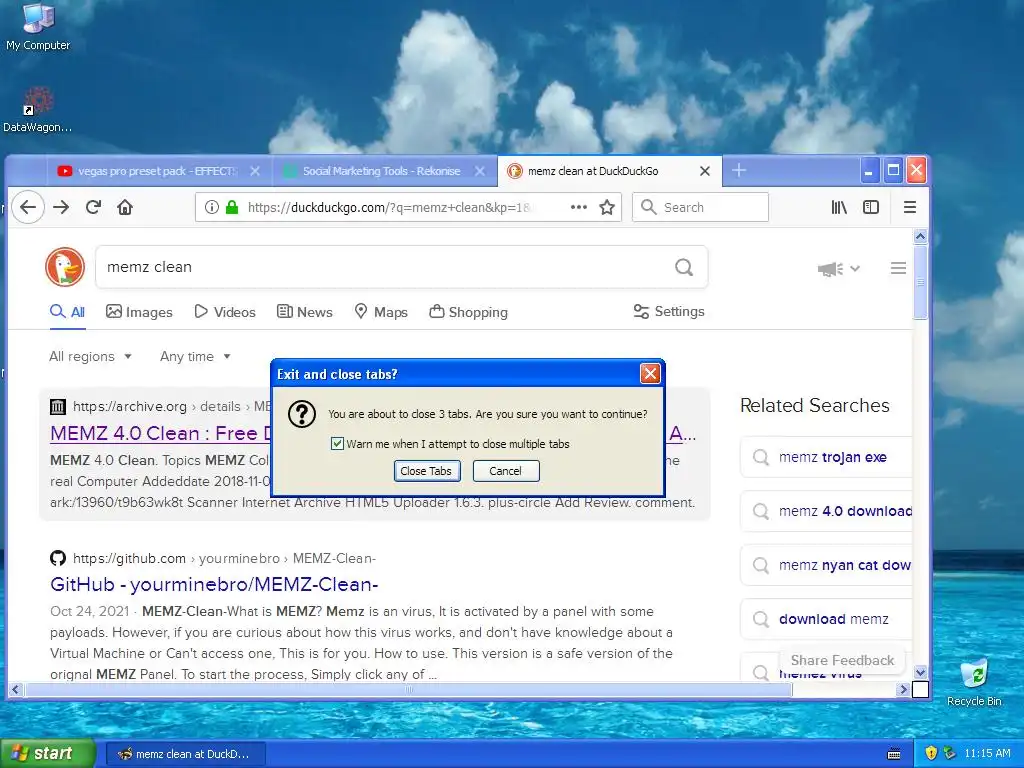Click the https://github.com result URL text
The height and width of the screenshot is (768, 1024).
click(x=129, y=558)
